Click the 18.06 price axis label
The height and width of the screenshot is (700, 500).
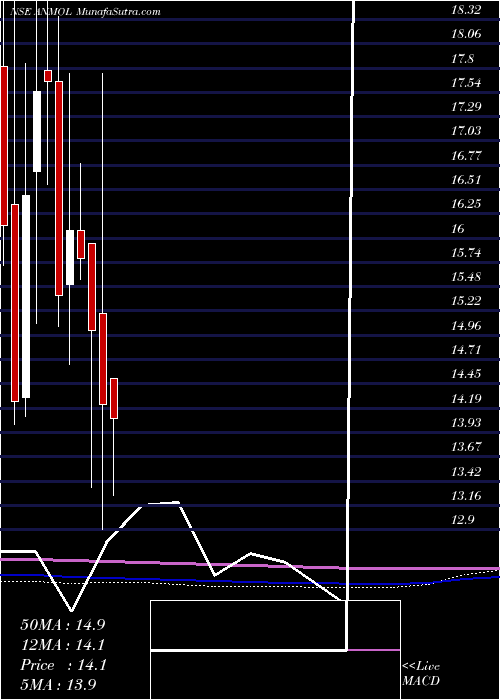pos(466,35)
